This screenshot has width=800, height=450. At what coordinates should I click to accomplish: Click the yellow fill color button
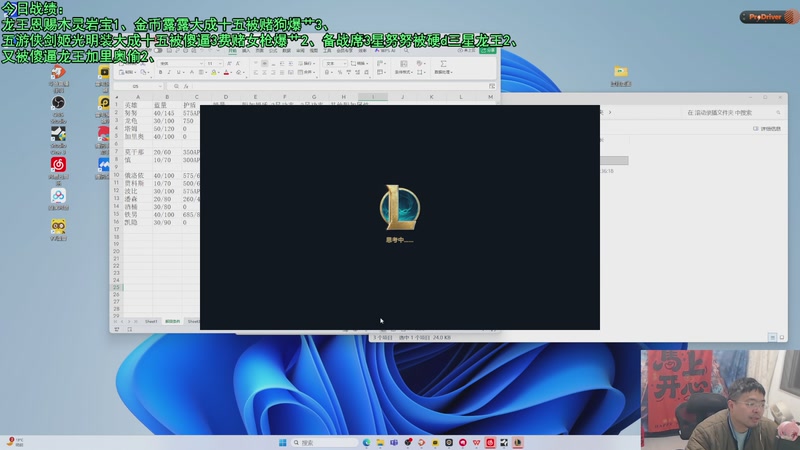pyautogui.click(x=214, y=72)
